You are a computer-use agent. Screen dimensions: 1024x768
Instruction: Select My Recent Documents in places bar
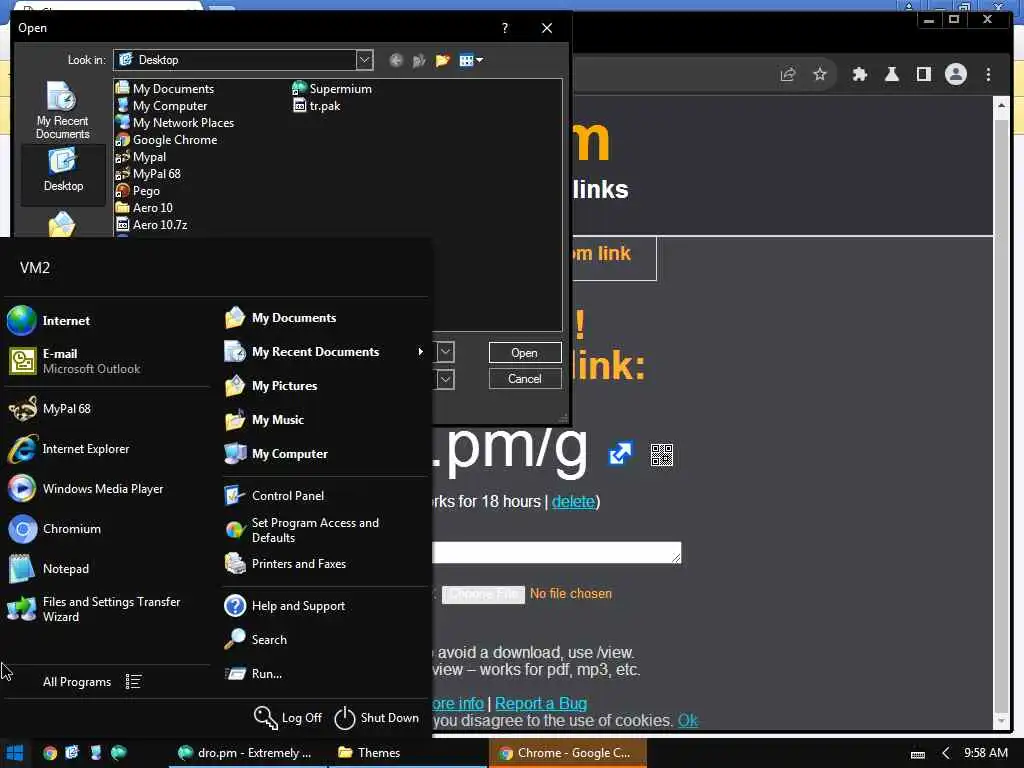pyautogui.click(x=62, y=110)
